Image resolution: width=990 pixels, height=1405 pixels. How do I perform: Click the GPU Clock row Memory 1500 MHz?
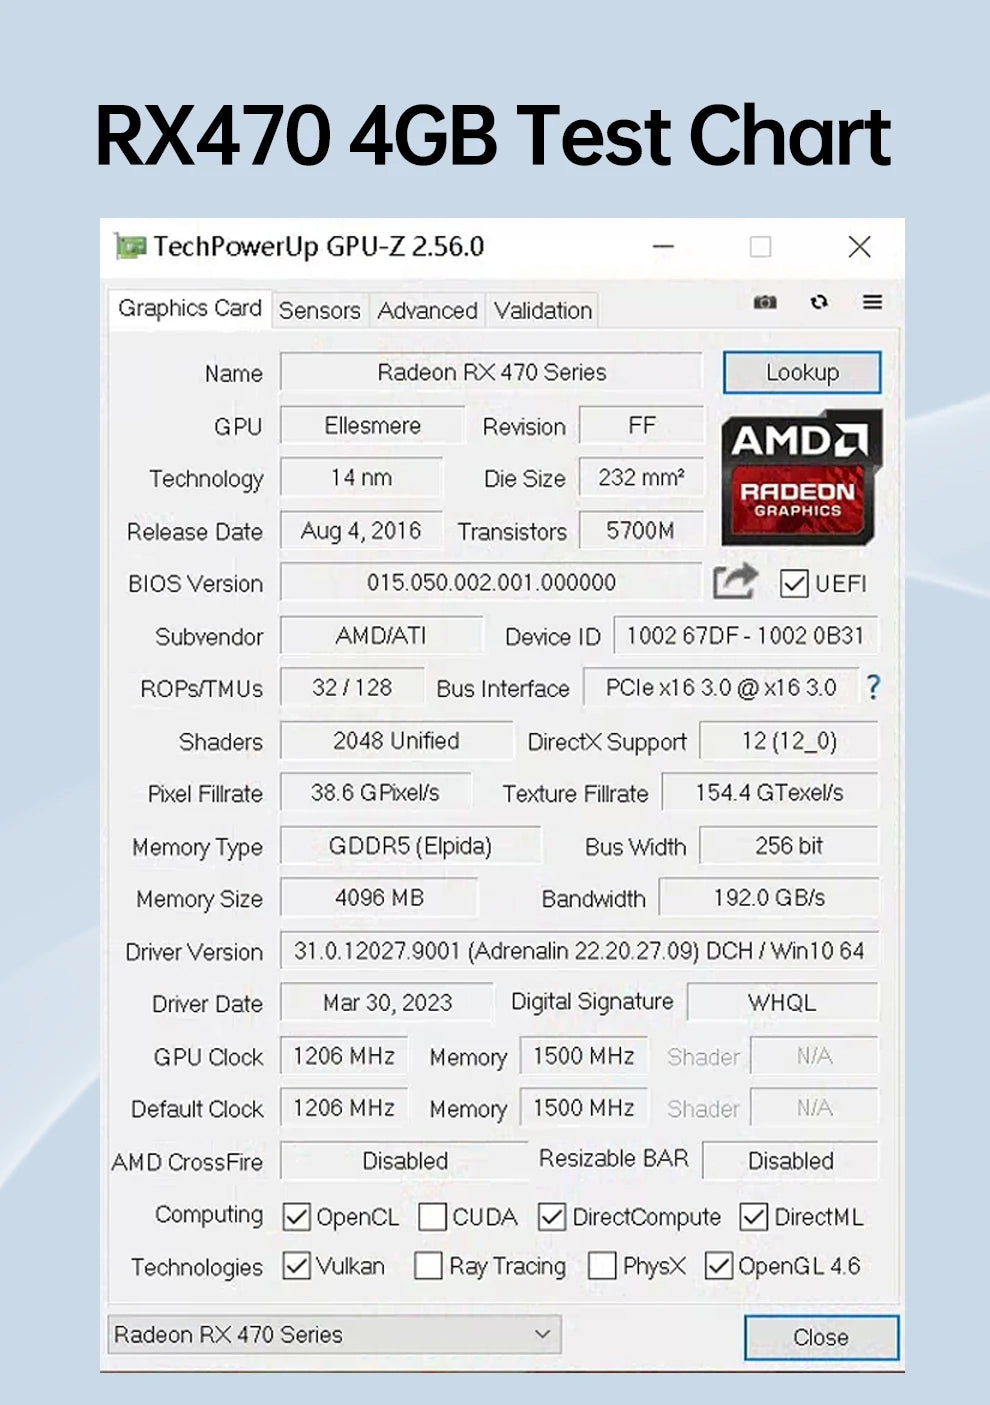pos(584,1055)
